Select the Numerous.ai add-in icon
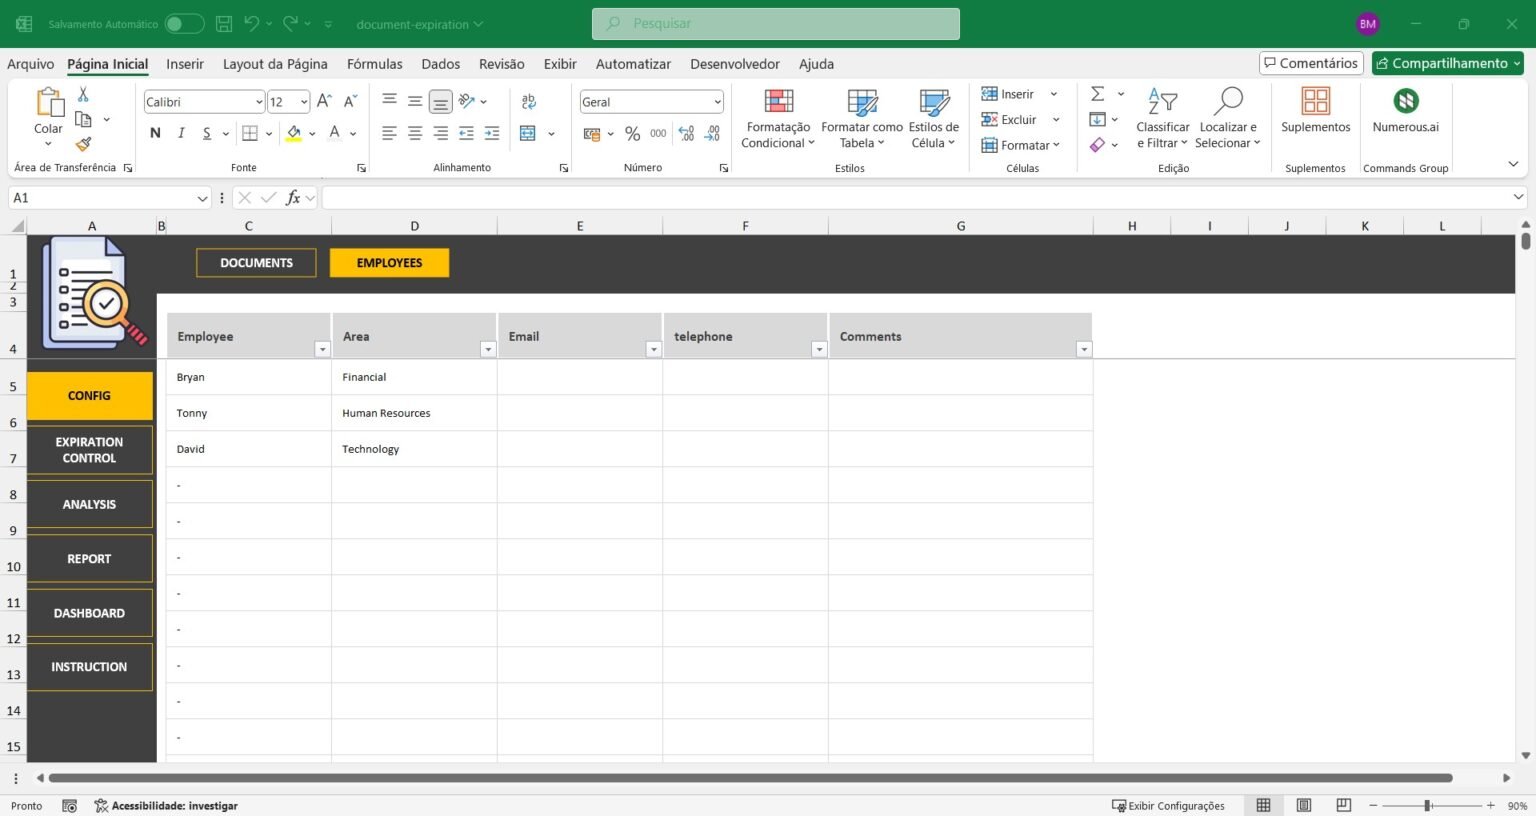This screenshot has height=816, width=1536. [1406, 110]
